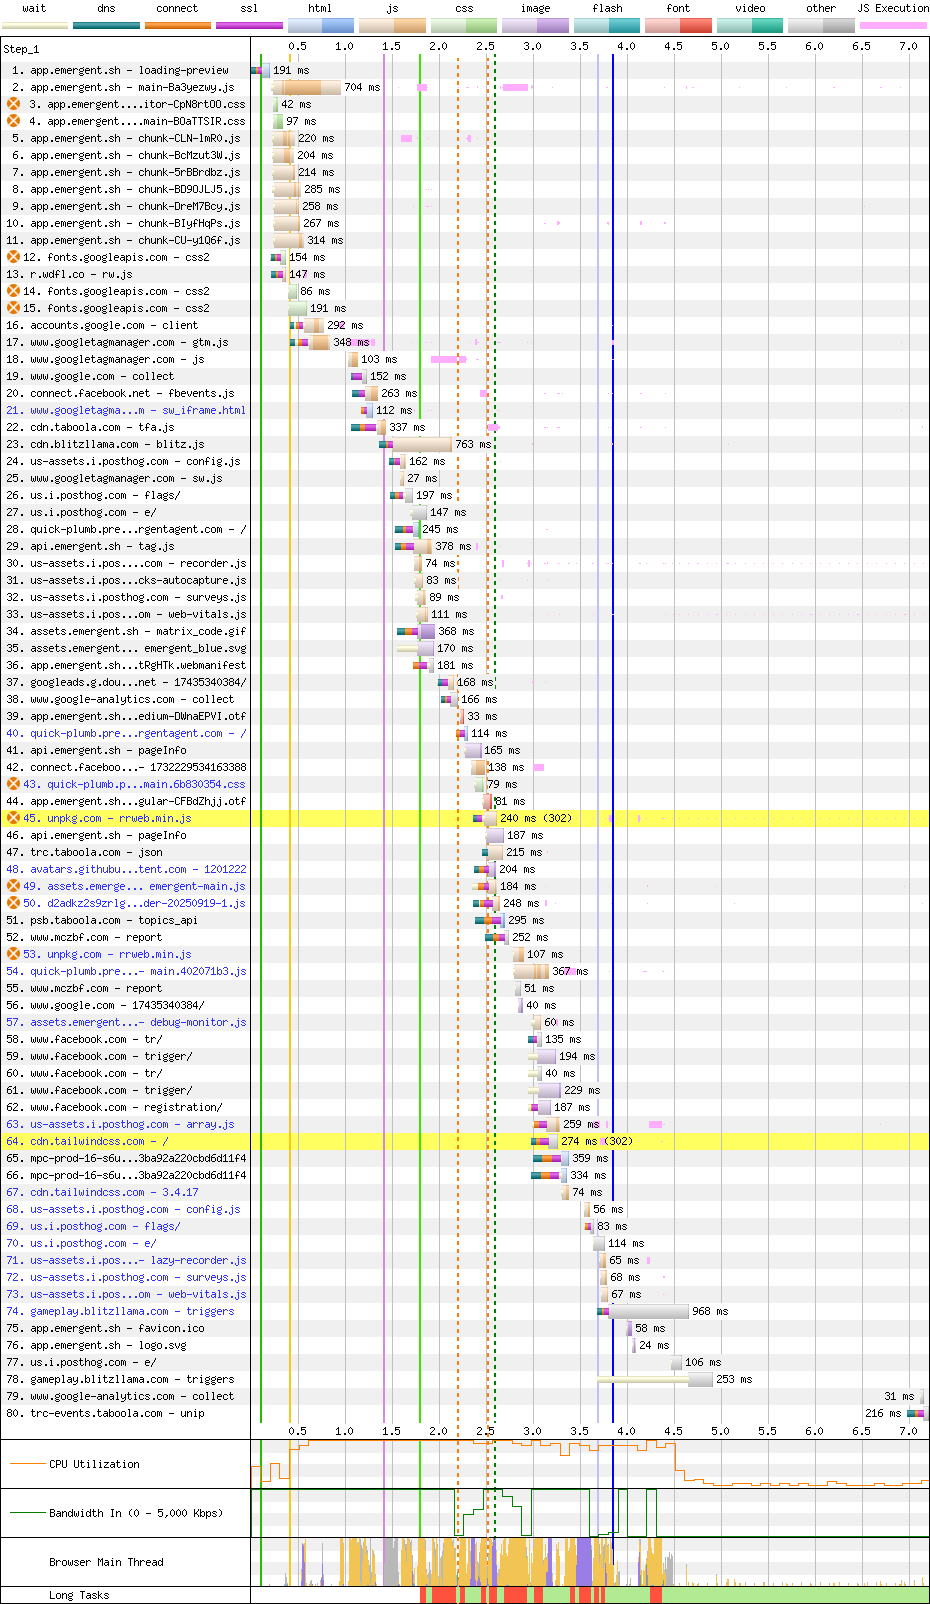Click render-blocking icon on request 53 rrweb.min.js
Screen dimensions: 930x1604
pos(13,954)
